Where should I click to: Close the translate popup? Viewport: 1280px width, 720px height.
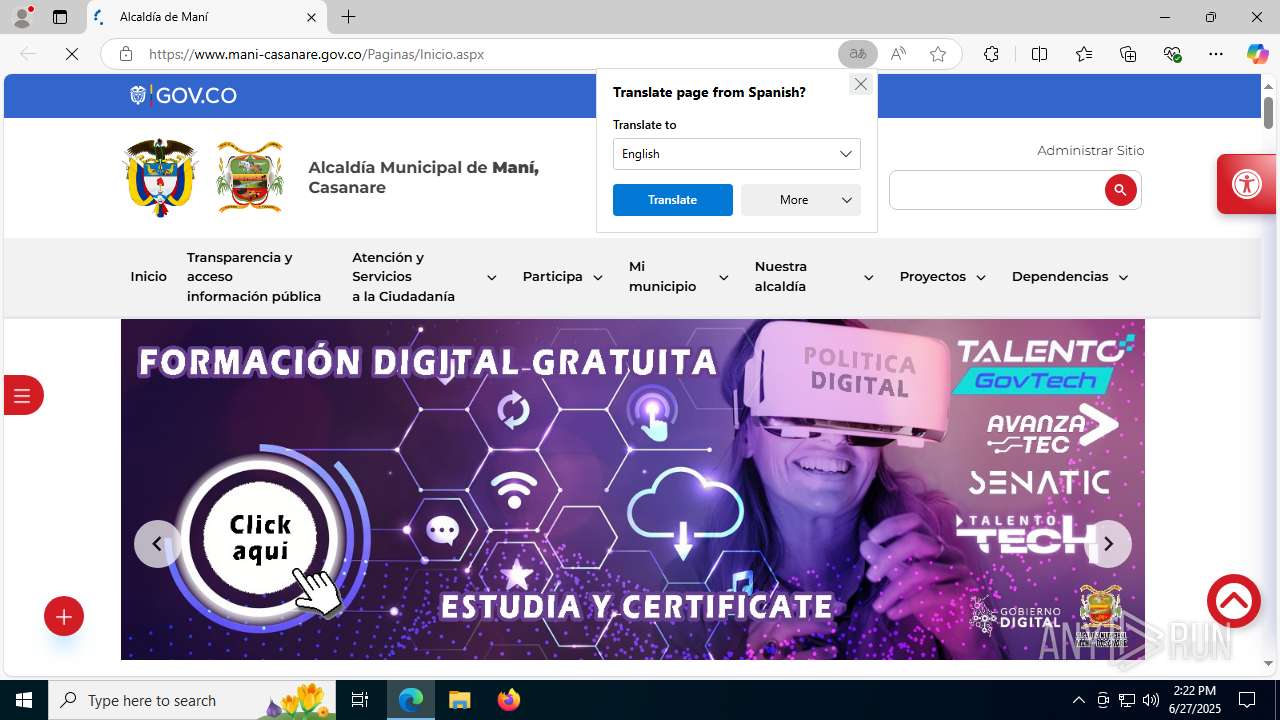860,84
